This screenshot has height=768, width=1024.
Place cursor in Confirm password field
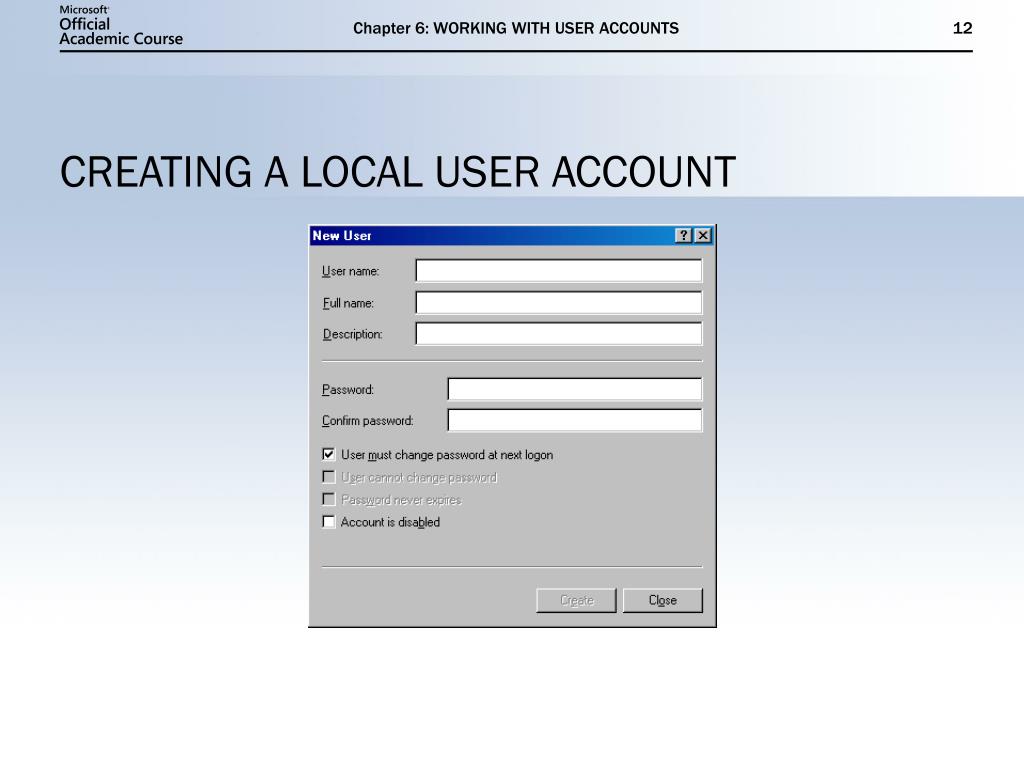pyautogui.click(x=574, y=420)
